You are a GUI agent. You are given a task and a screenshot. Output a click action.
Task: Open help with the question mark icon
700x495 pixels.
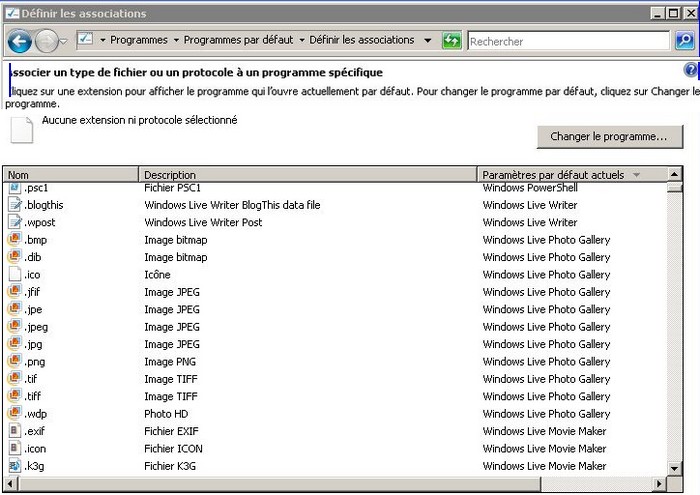coord(690,70)
